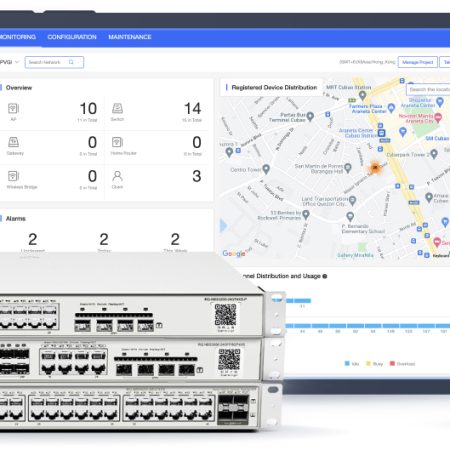Click the MRT Cubao Station map pin

[x=362, y=95]
